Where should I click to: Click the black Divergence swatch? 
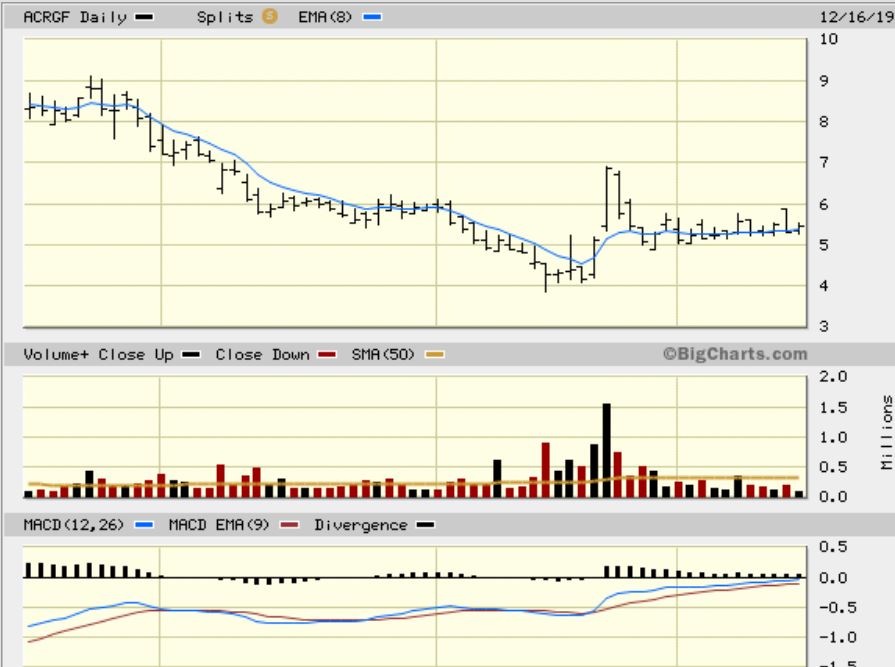425,525
